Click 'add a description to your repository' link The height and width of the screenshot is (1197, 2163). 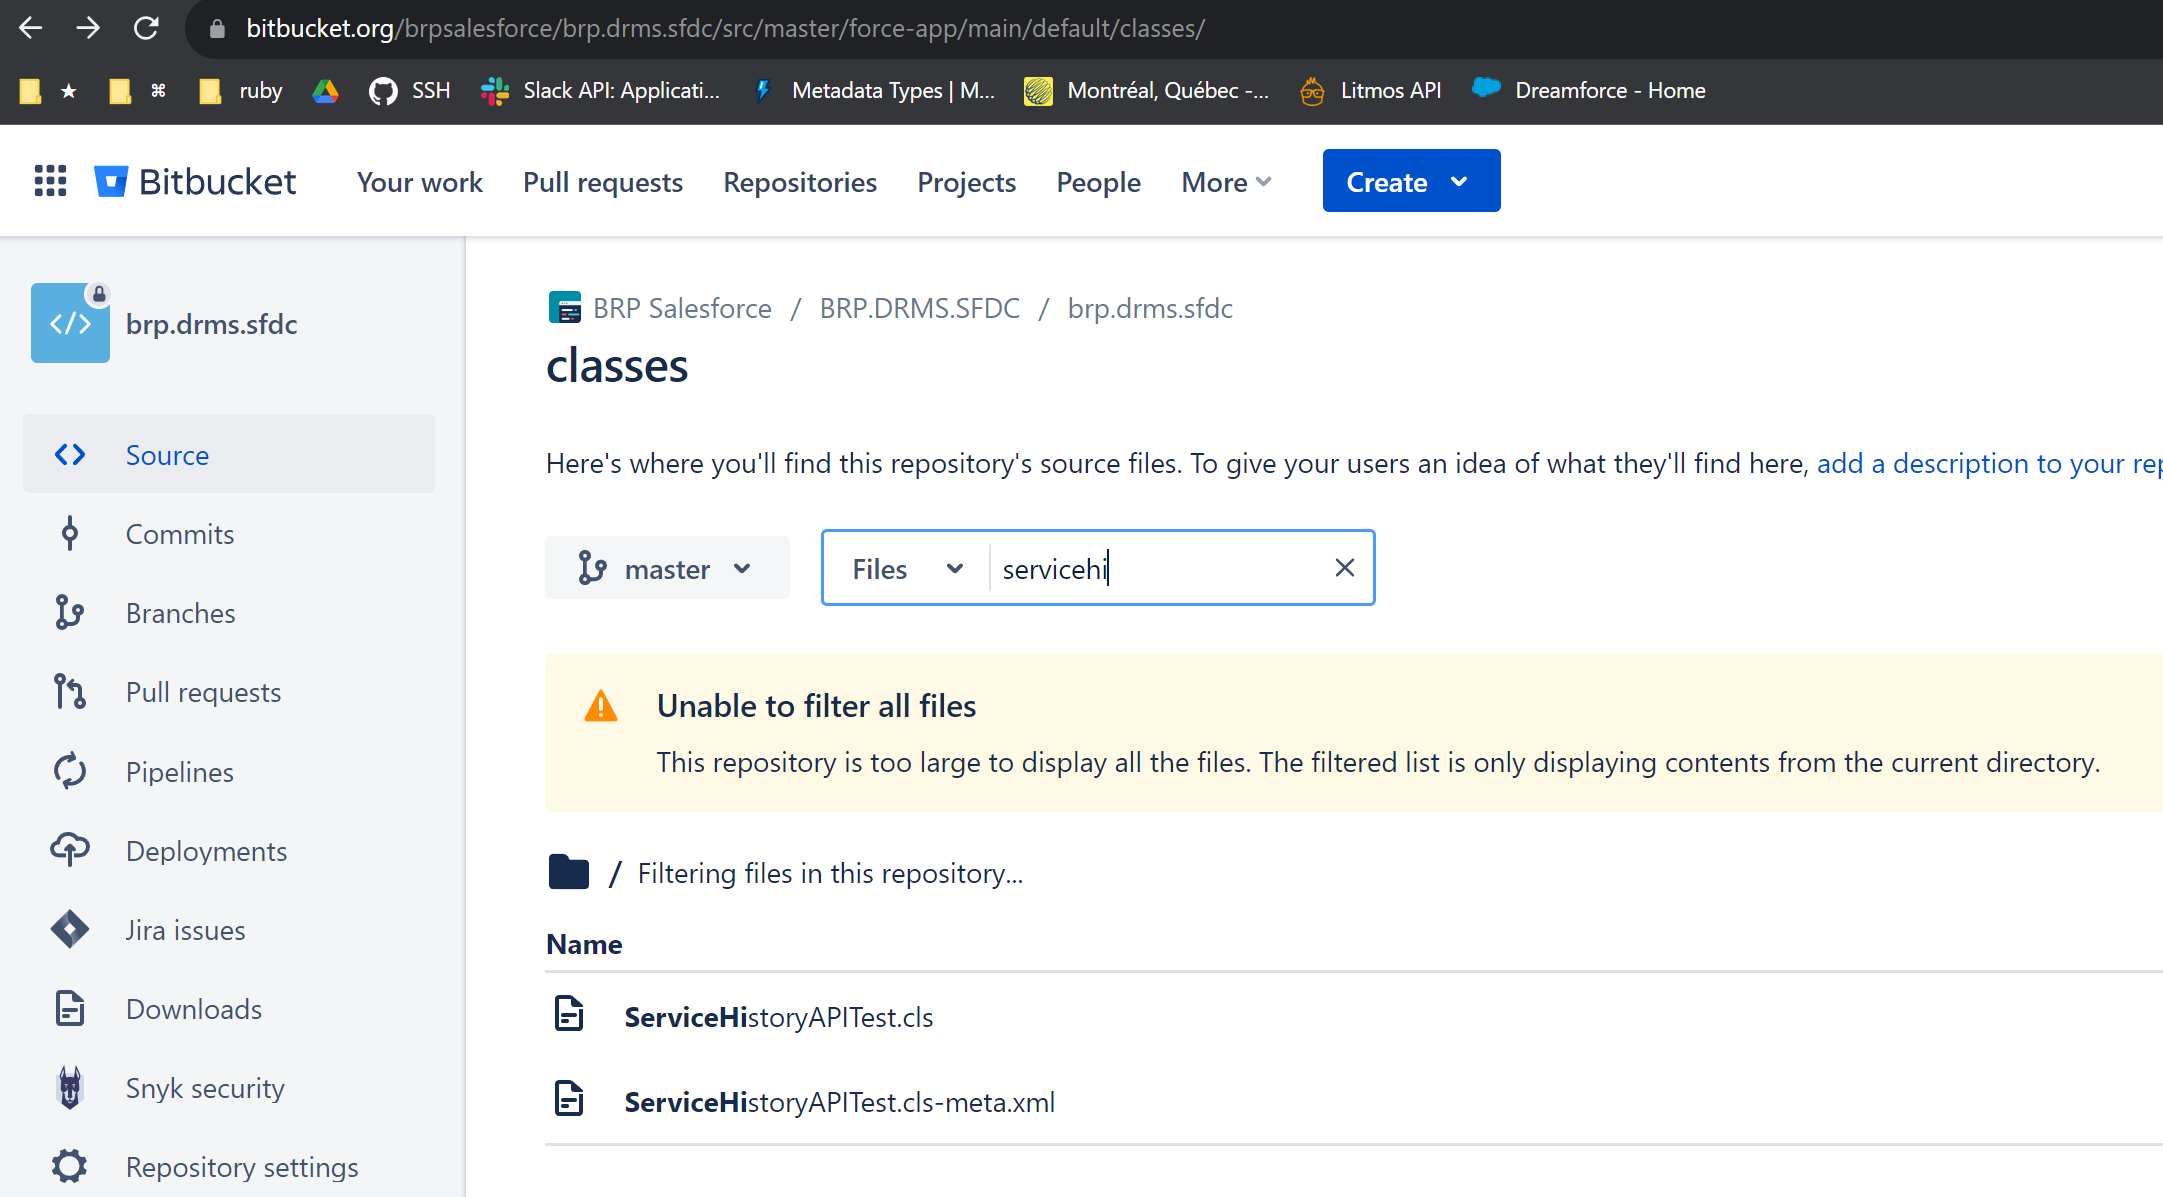click(x=1989, y=463)
